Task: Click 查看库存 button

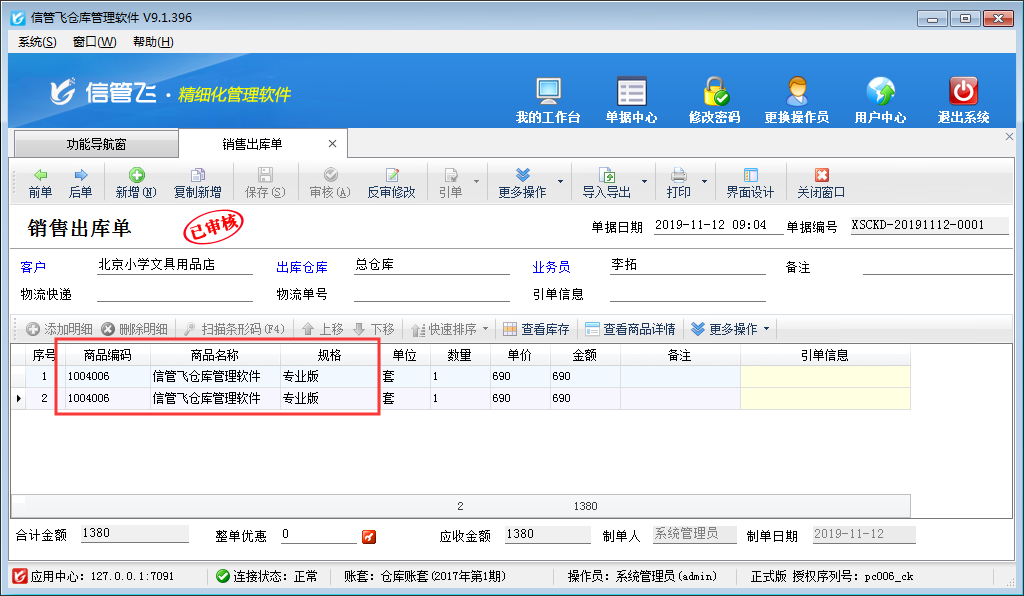Action: tap(536, 329)
